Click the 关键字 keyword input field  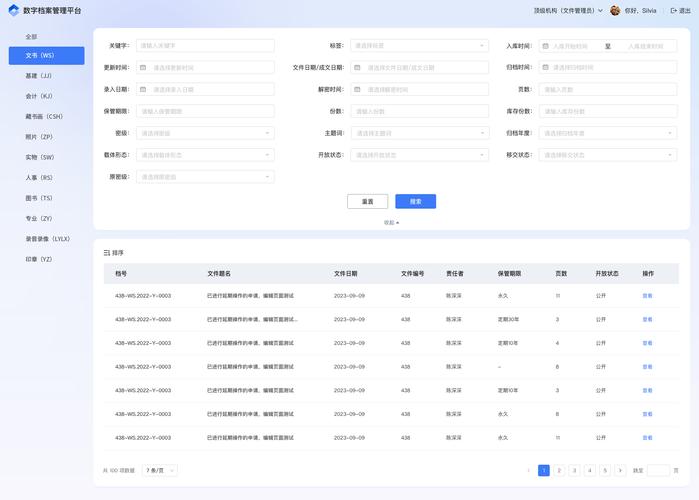(x=205, y=46)
